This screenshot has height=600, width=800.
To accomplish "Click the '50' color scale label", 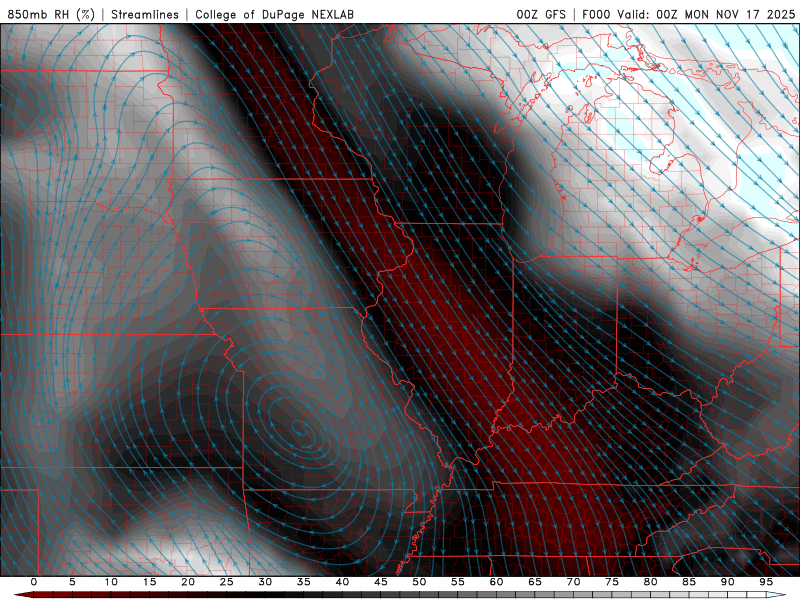I will tap(419, 582).
